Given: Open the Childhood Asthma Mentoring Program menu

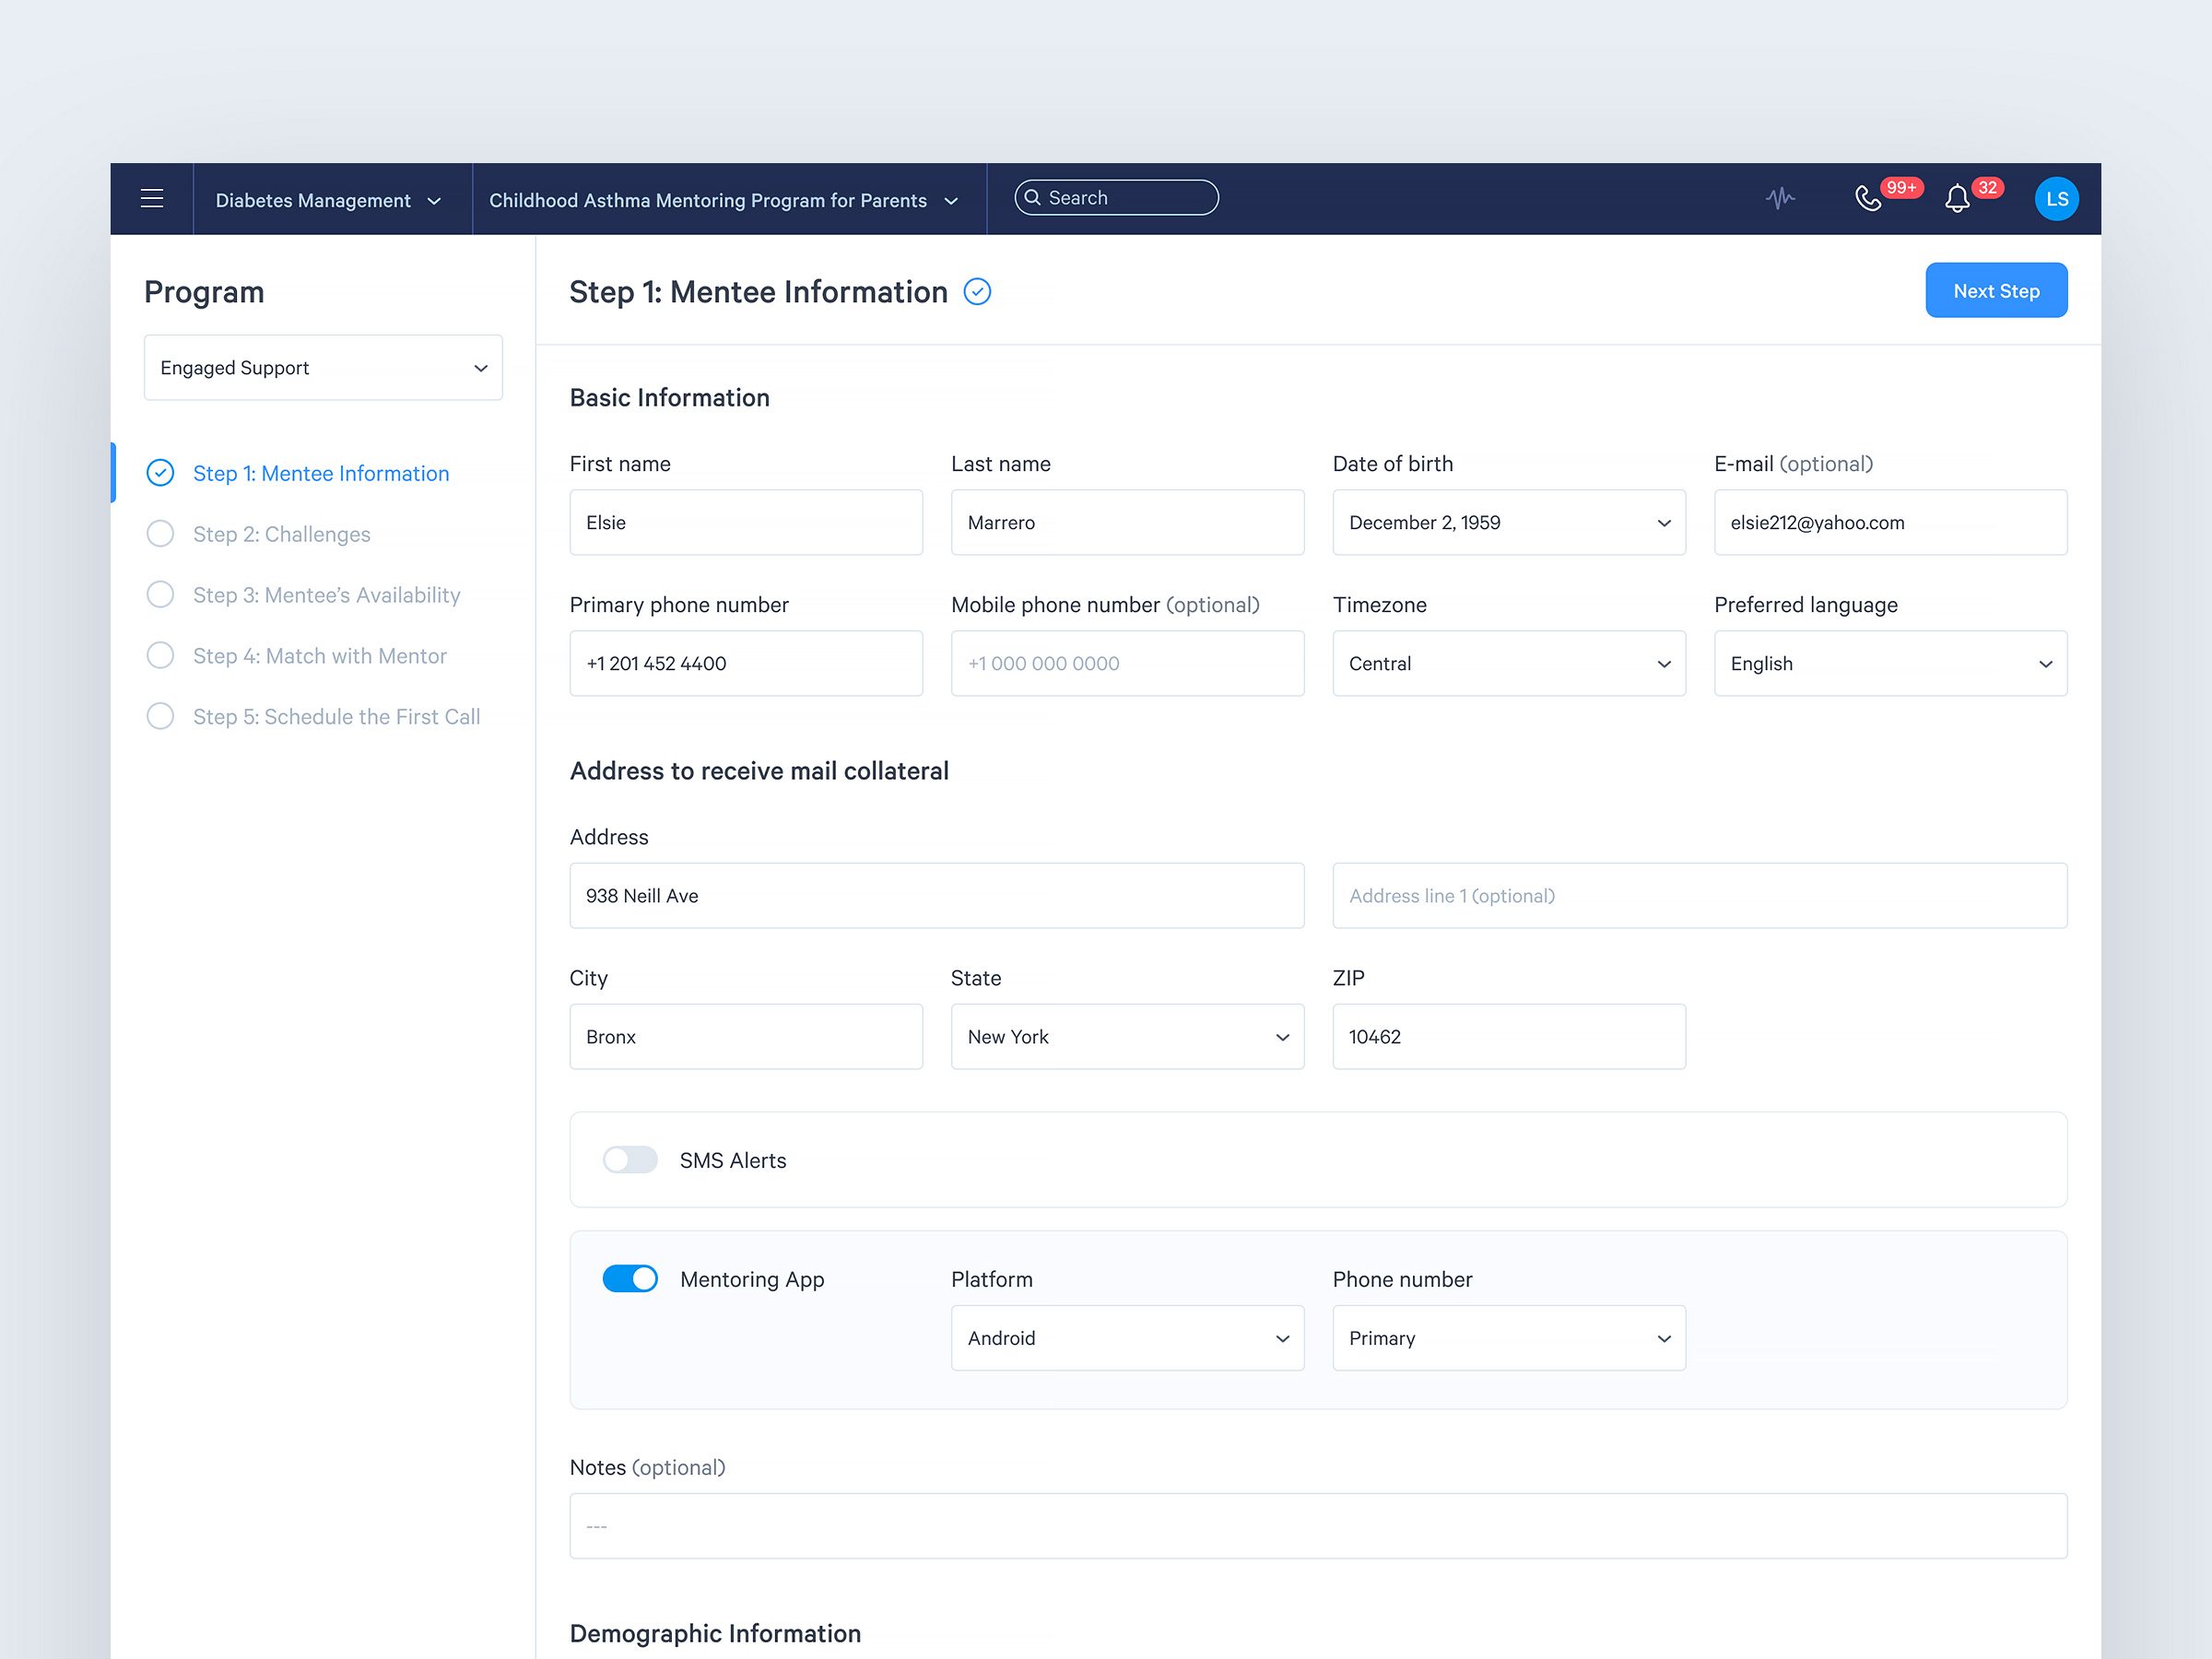Looking at the screenshot, I should coord(723,201).
